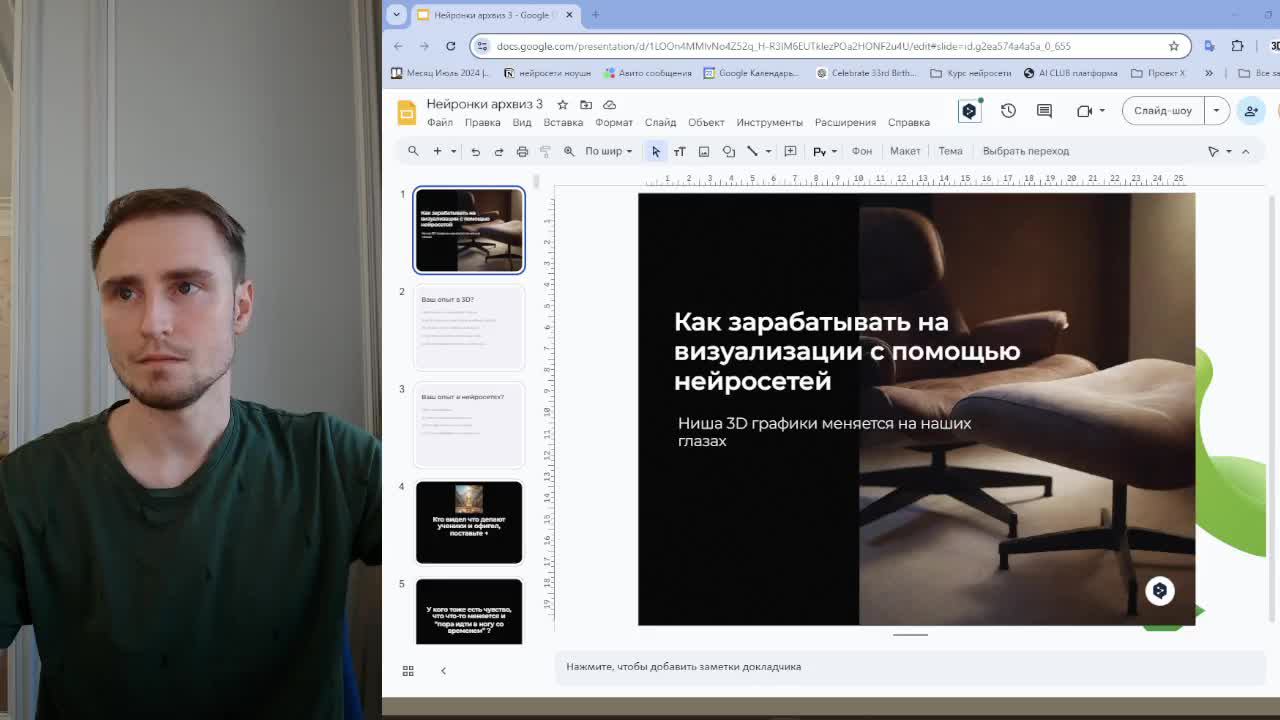Screen dimensions: 1280x720
Task: Open the grid view icon below filmstrip
Action: pyautogui.click(x=408, y=671)
